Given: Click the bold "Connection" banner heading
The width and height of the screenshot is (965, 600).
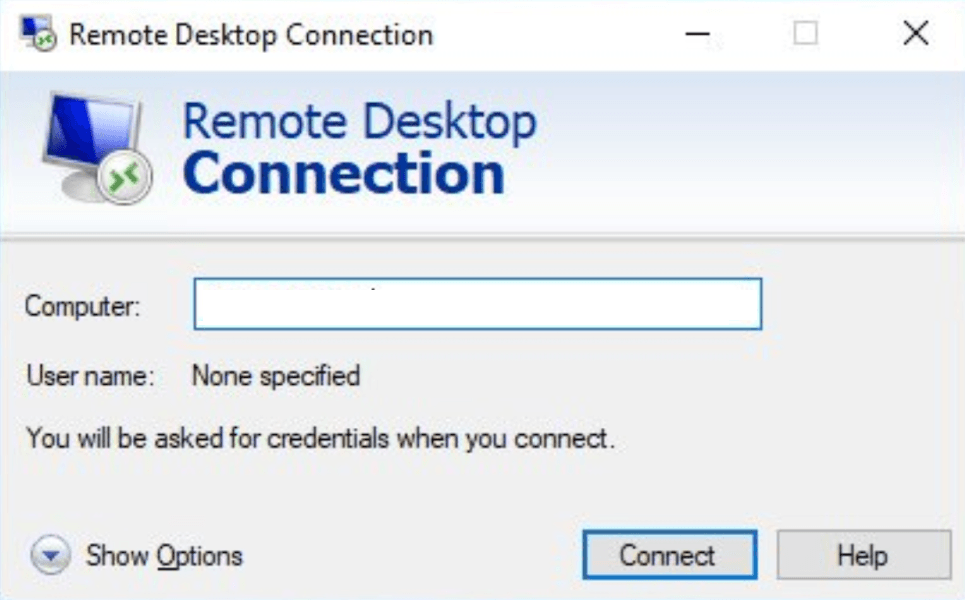Looking at the screenshot, I should pos(343,172).
